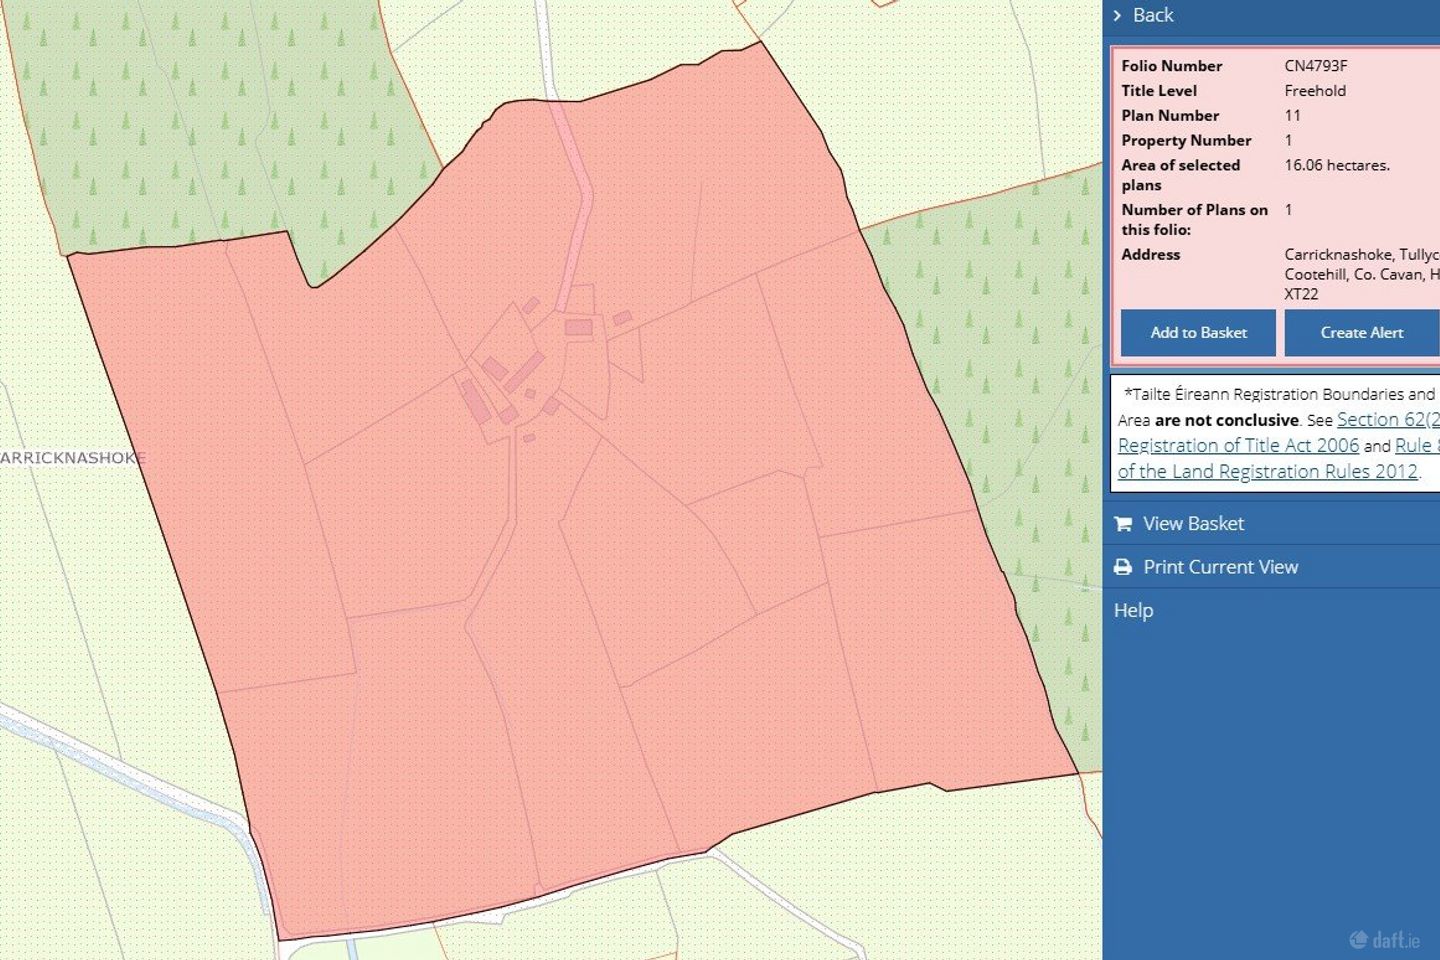Viewport: 1440px width, 960px height.
Task: Open the basket using View Basket row
Action: (x=1193, y=523)
